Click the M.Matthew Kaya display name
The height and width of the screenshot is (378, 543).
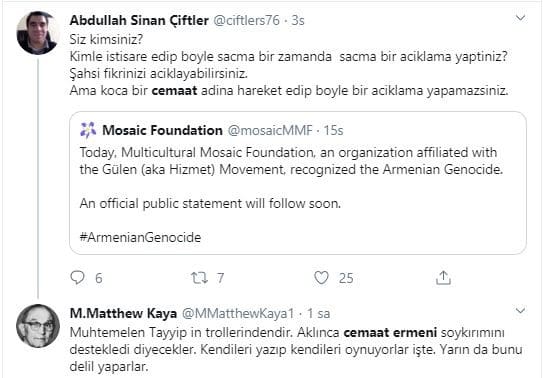coord(123,313)
